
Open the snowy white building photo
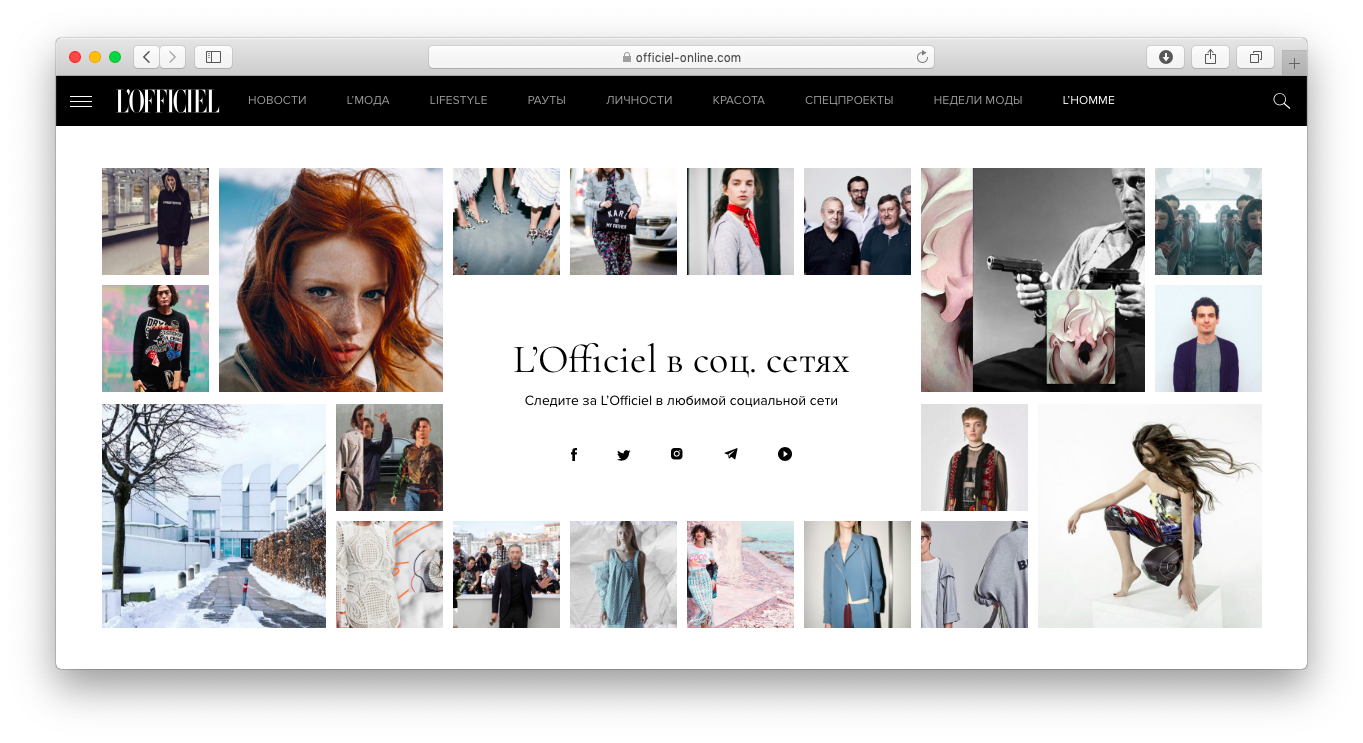click(x=214, y=516)
